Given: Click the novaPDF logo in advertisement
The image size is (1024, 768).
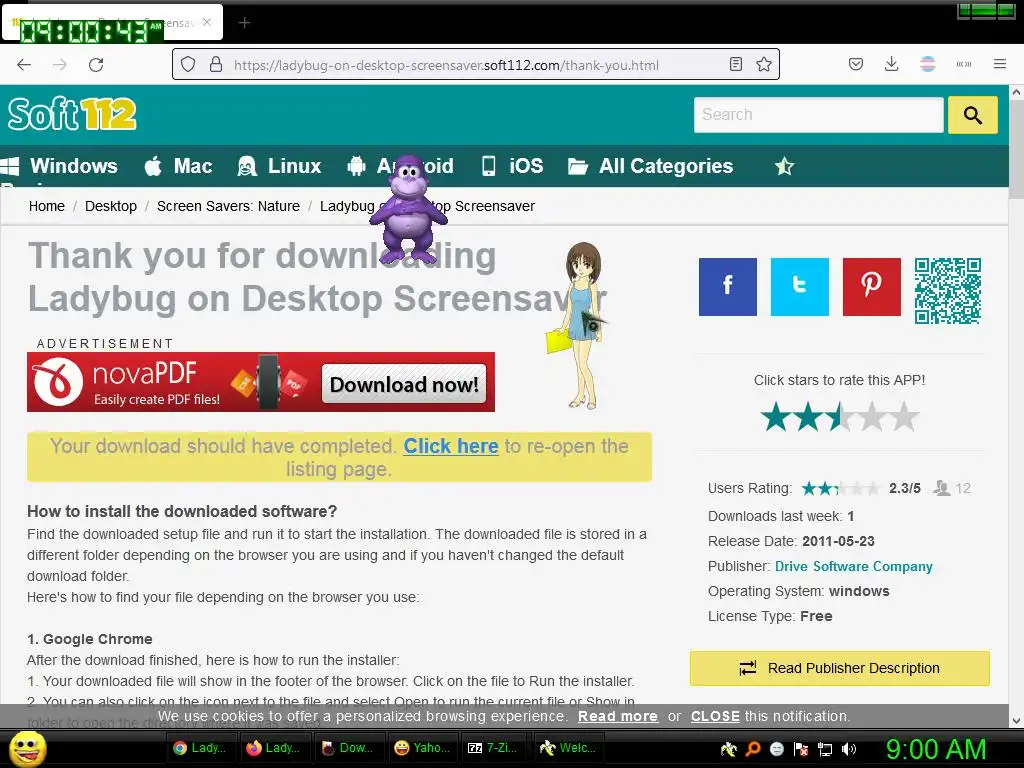Looking at the screenshot, I should [57, 382].
